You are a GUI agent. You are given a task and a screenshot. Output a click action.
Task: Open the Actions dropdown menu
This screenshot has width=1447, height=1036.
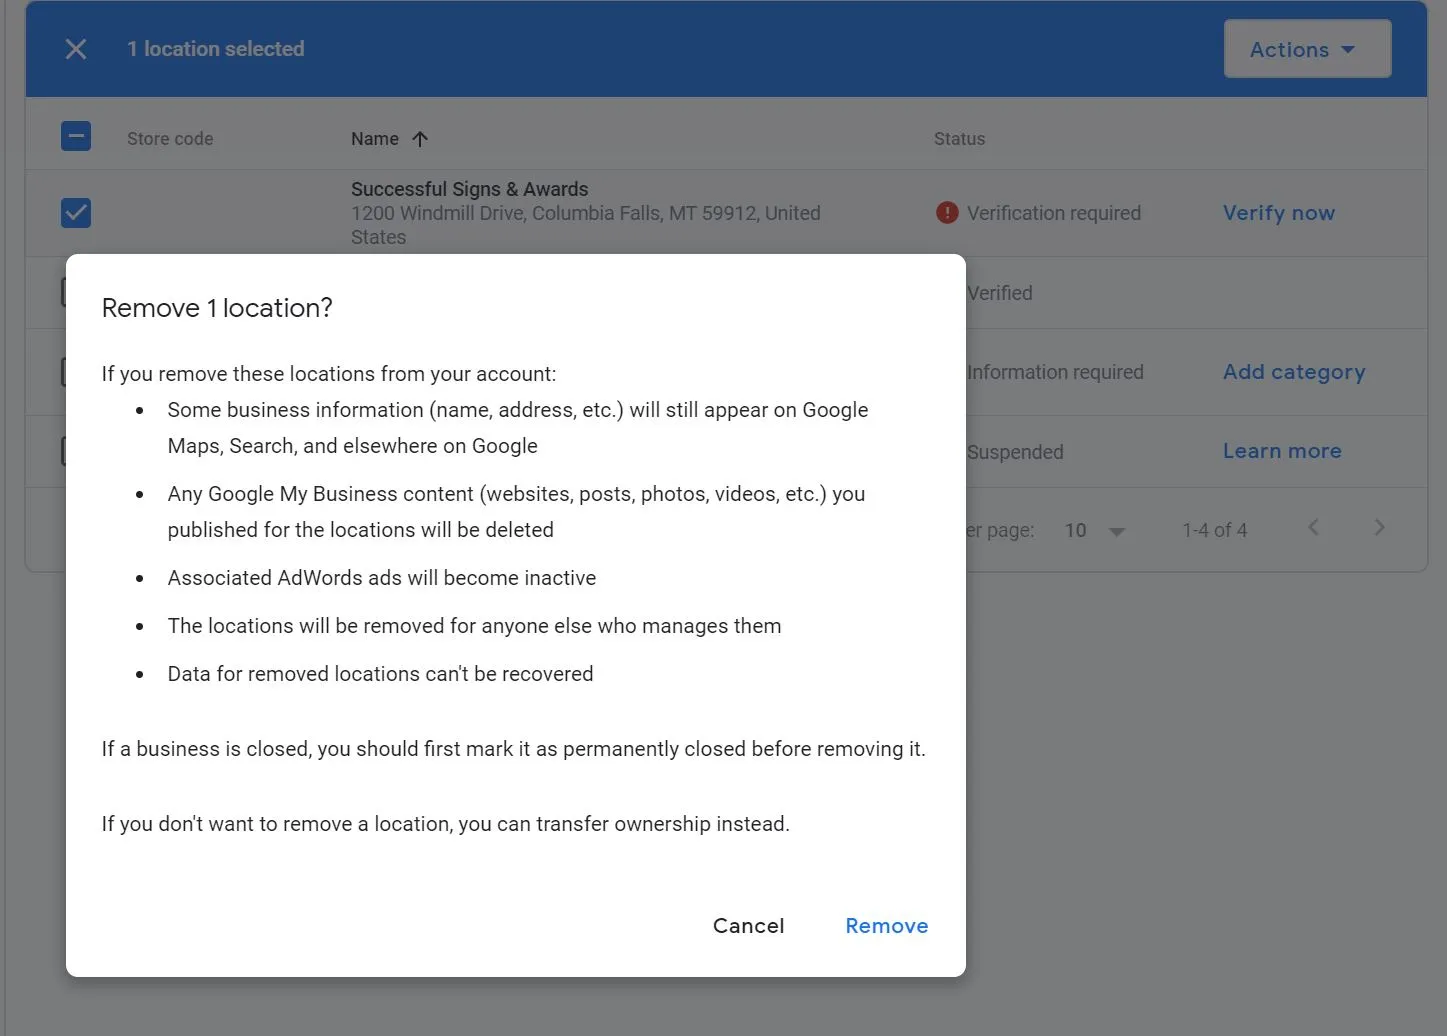[1306, 49]
